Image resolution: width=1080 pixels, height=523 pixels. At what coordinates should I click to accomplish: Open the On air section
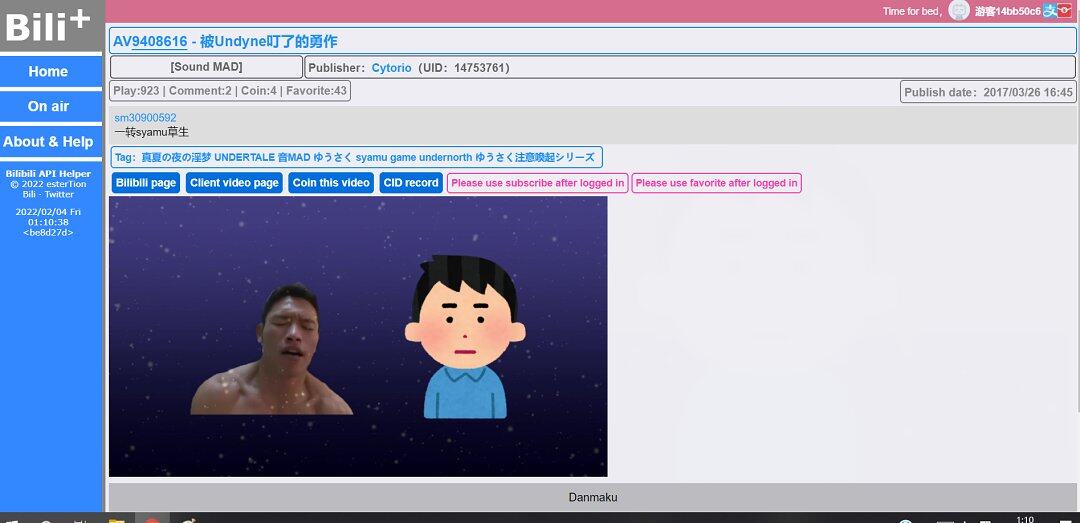(x=51, y=107)
